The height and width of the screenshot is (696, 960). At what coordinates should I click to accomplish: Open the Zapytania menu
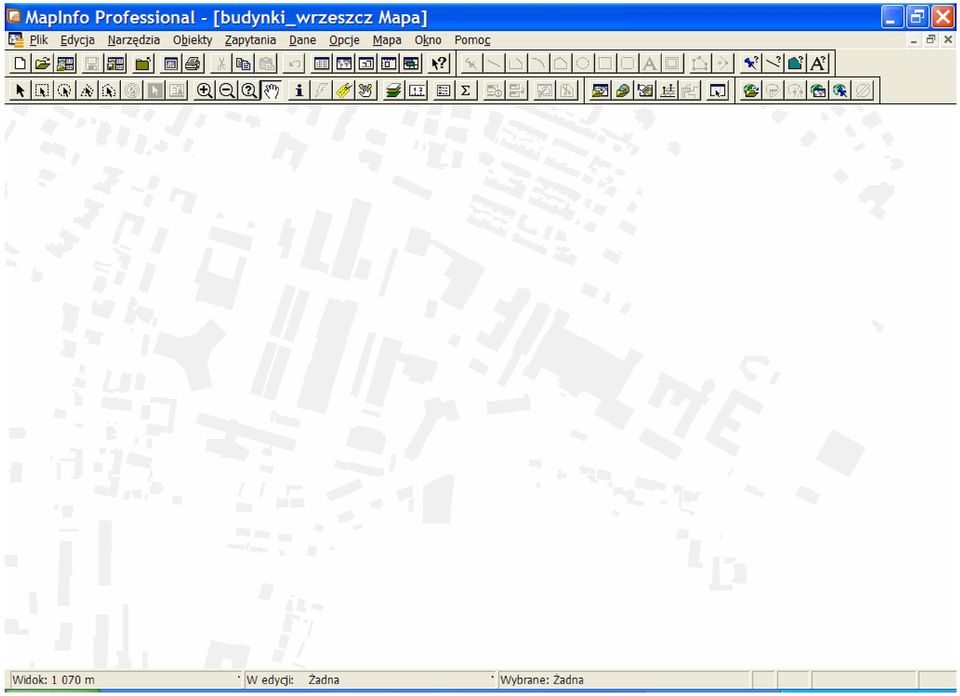(250, 40)
